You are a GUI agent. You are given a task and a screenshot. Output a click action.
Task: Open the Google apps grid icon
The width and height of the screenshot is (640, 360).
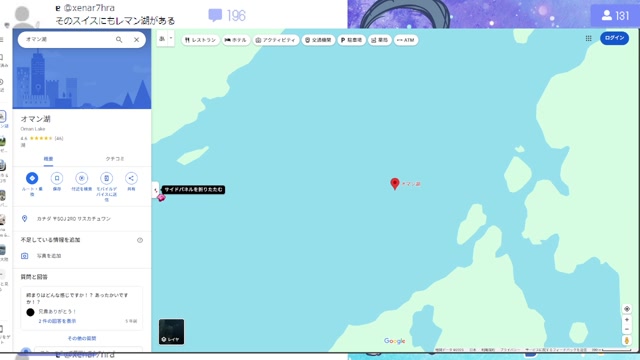[588, 38]
